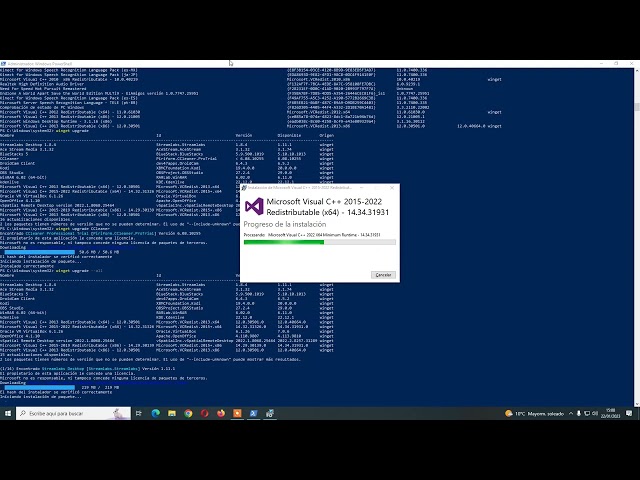The height and width of the screenshot is (480, 640).
Task: Maximize the PowerShell window
Action: pos(616,64)
